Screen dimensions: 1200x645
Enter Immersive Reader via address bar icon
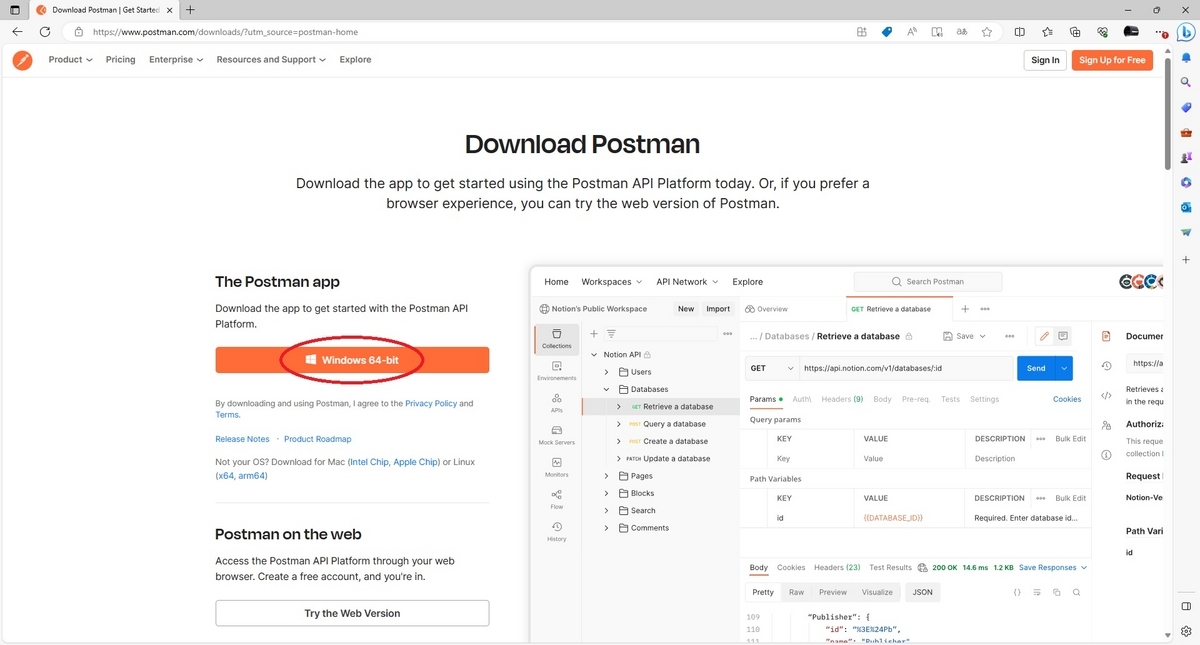[x=937, y=32]
